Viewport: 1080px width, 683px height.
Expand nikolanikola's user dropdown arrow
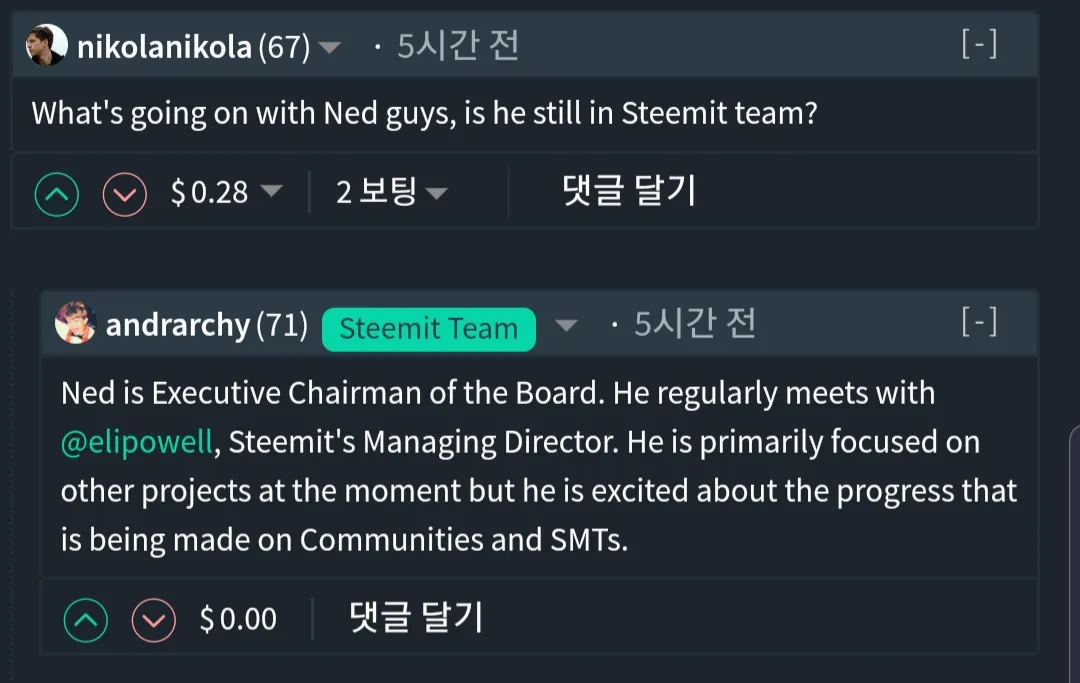(x=329, y=48)
